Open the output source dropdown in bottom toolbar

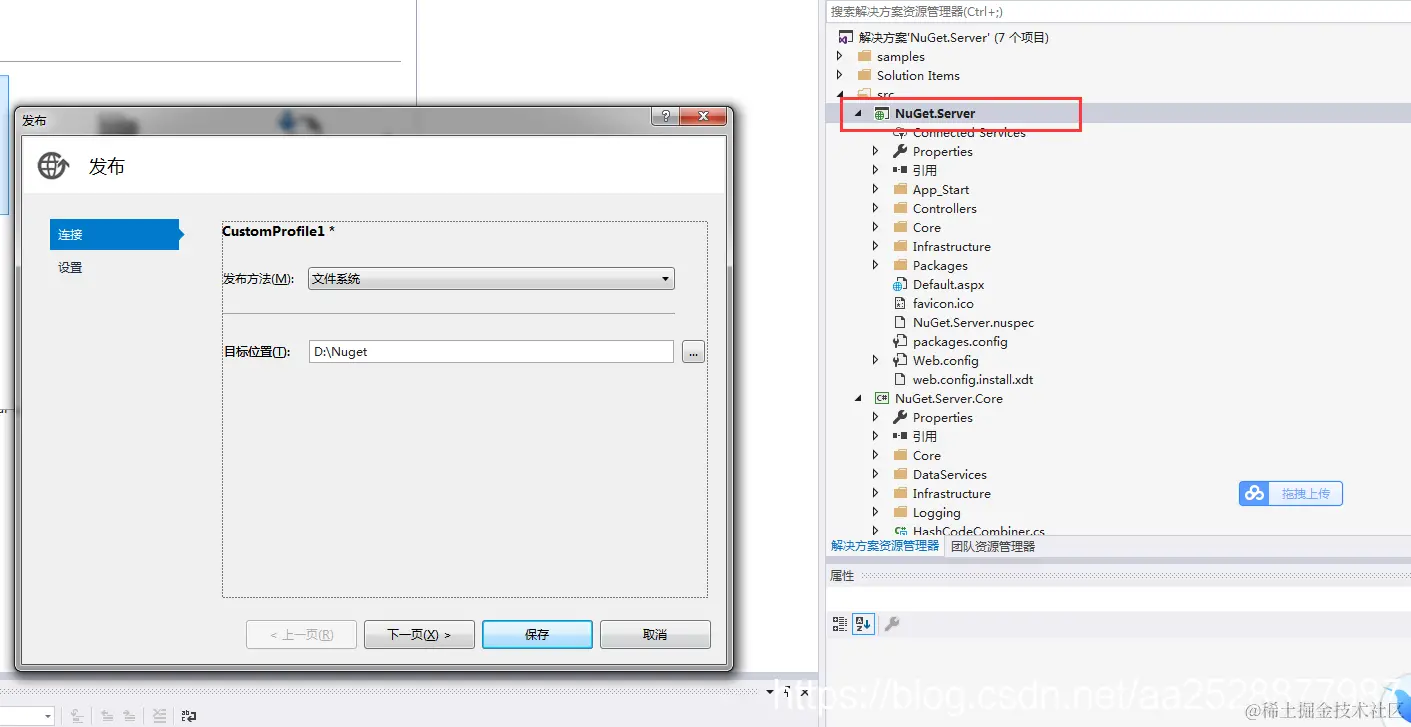tap(48, 716)
